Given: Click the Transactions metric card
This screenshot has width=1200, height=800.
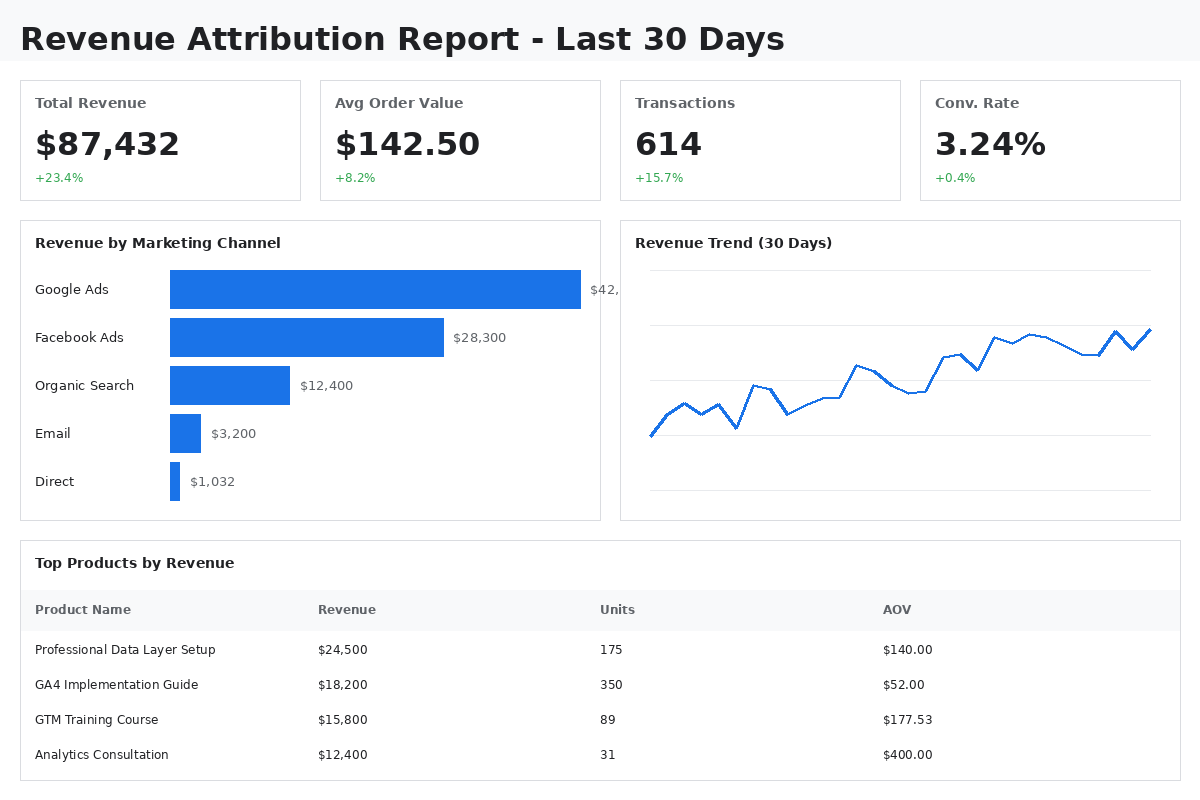Looking at the screenshot, I should (x=760, y=140).
